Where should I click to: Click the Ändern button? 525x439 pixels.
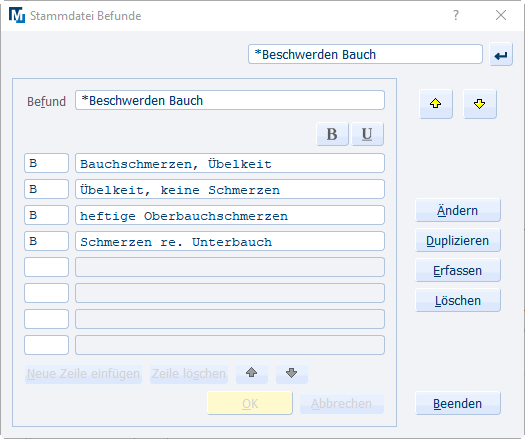[458, 211]
